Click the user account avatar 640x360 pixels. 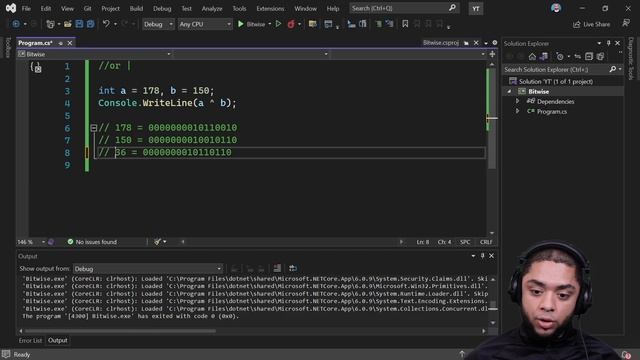click(556, 8)
